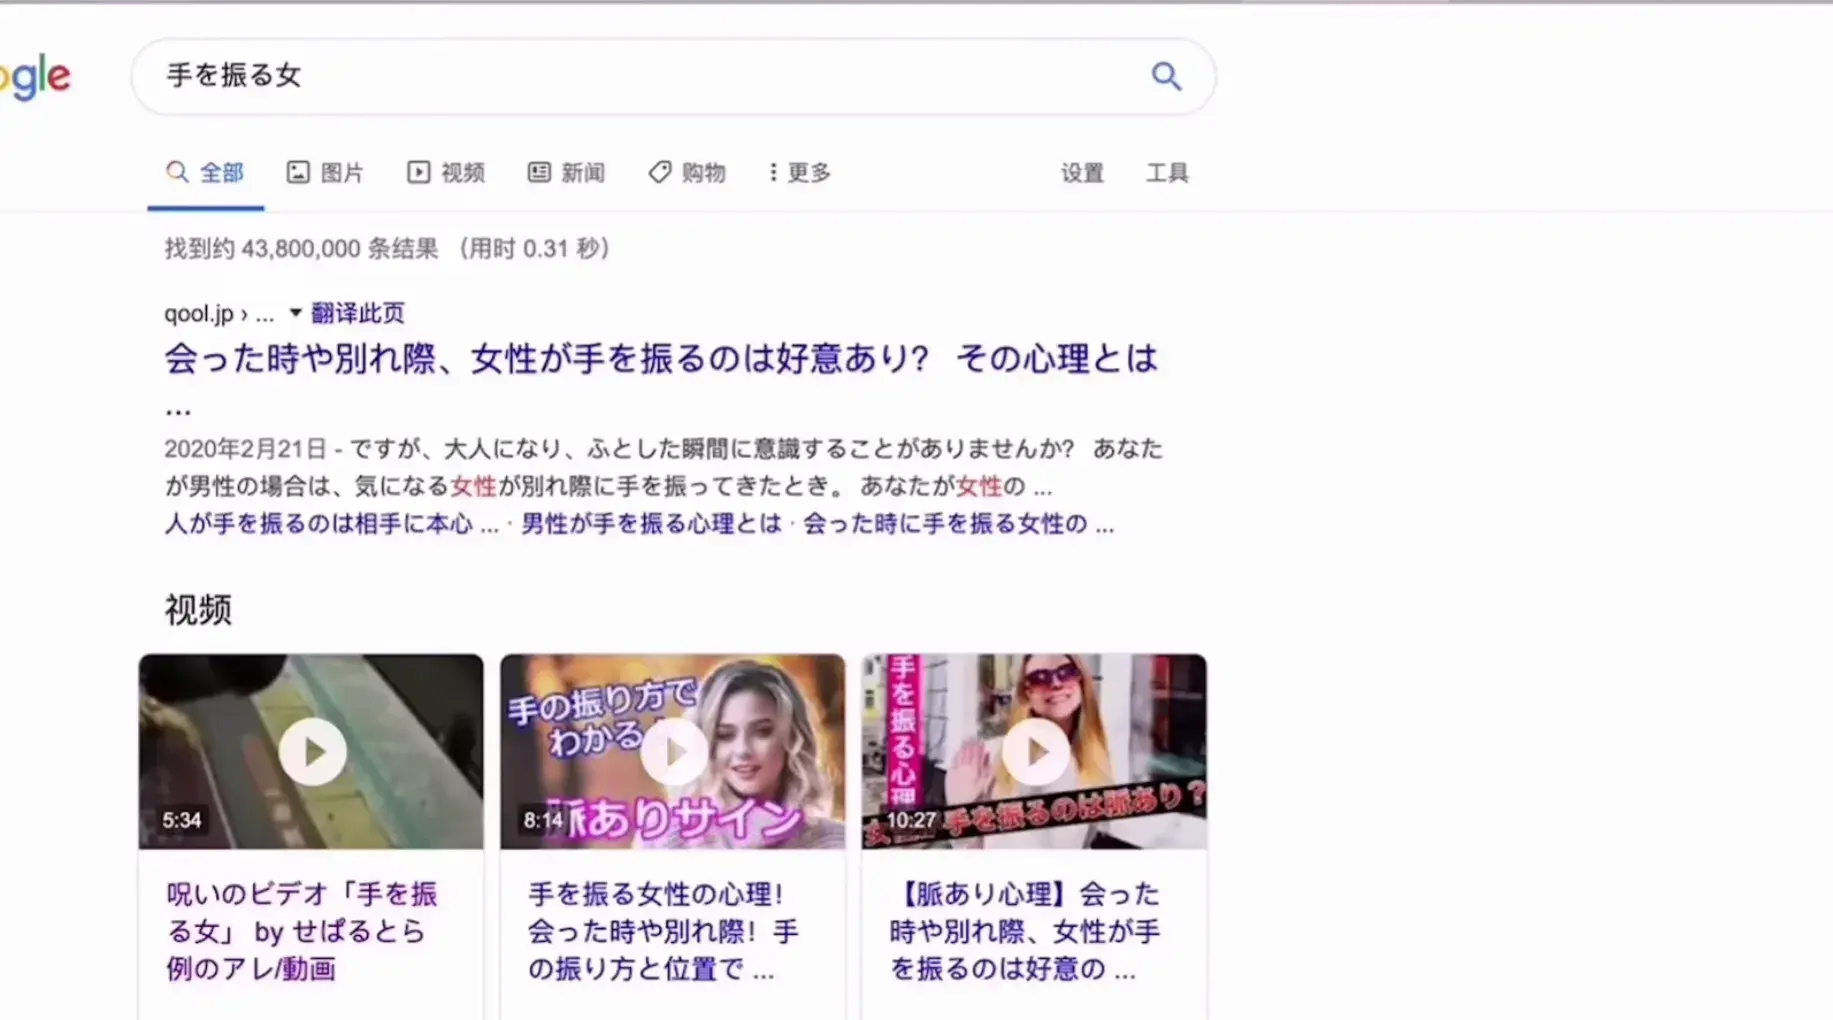1833x1020 pixels.
Task: Open the 视频 tab
Action: point(446,173)
